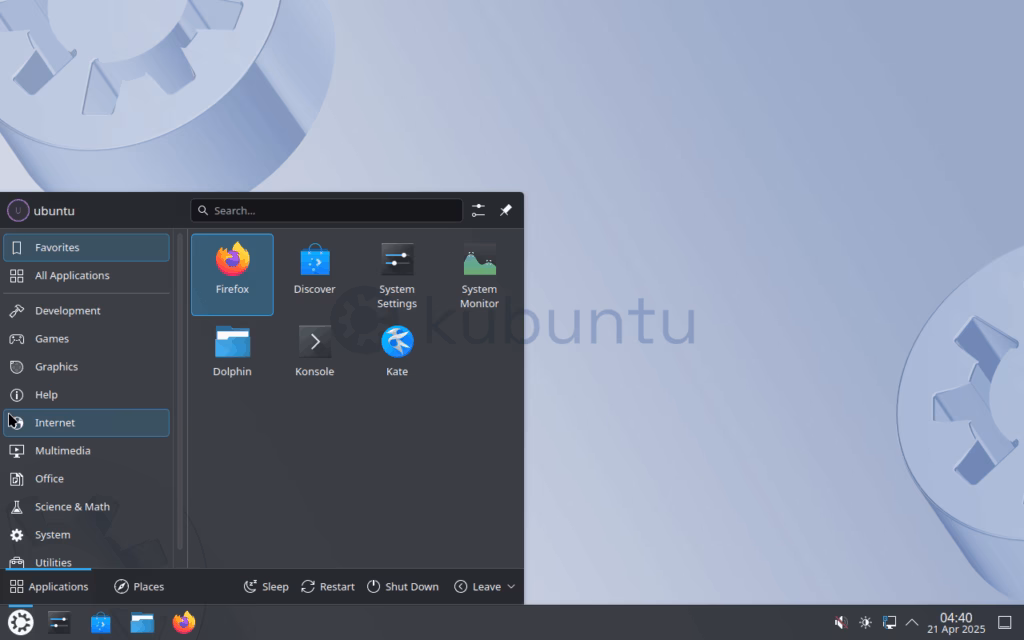The width and height of the screenshot is (1024, 640).
Task: Open the Science & Math category
Action: point(86,507)
